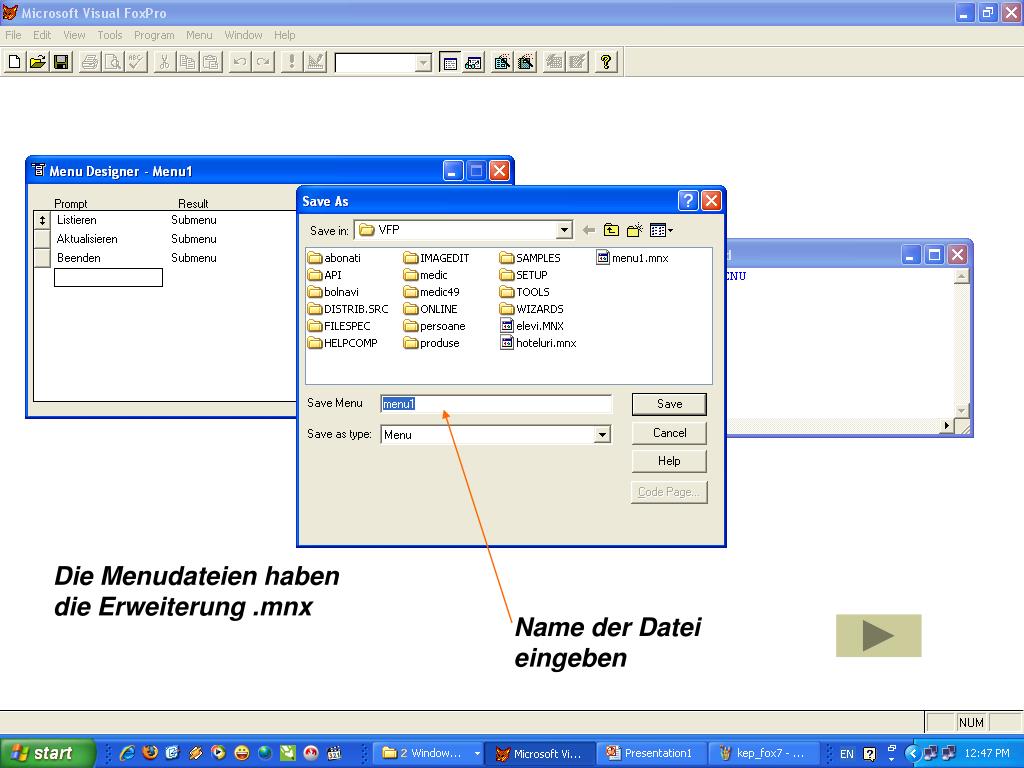The width and height of the screenshot is (1024, 768).
Task: Switch to Presentation1 in the taskbar
Action: click(x=650, y=753)
